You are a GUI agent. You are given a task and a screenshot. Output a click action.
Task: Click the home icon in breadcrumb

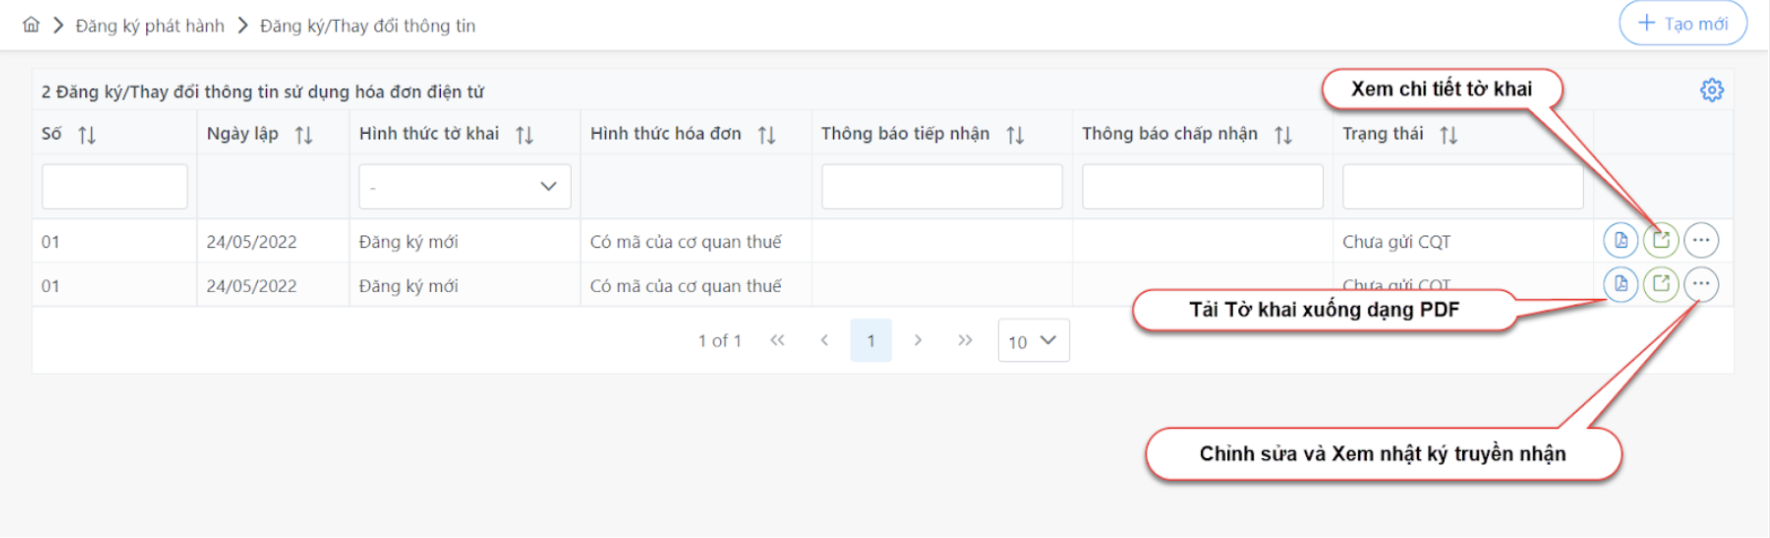[31, 25]
